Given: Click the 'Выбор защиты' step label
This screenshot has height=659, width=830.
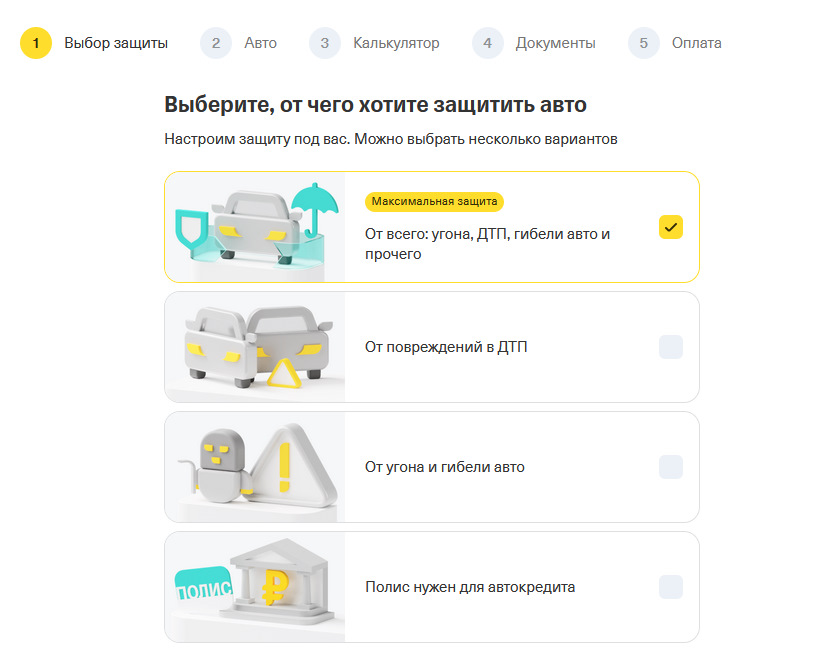Looking at the screenshot, I should (116, 43).
